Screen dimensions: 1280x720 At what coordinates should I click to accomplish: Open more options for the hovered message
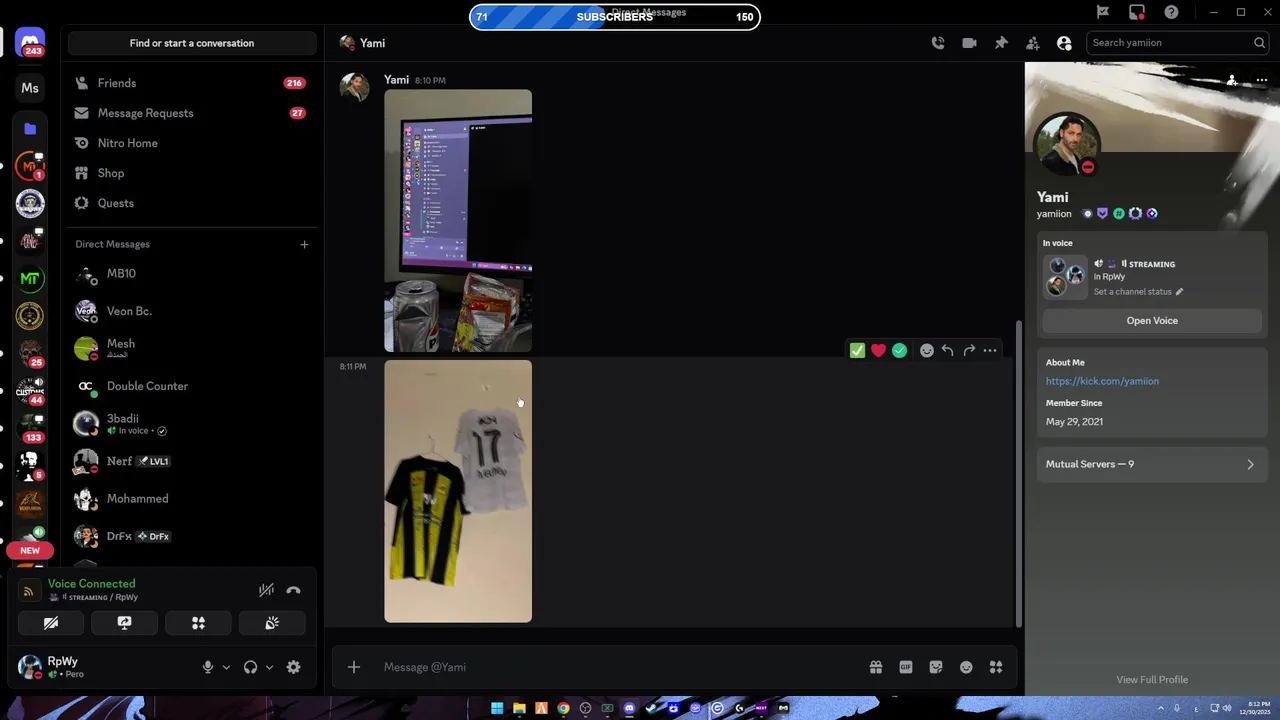point(990,350)
